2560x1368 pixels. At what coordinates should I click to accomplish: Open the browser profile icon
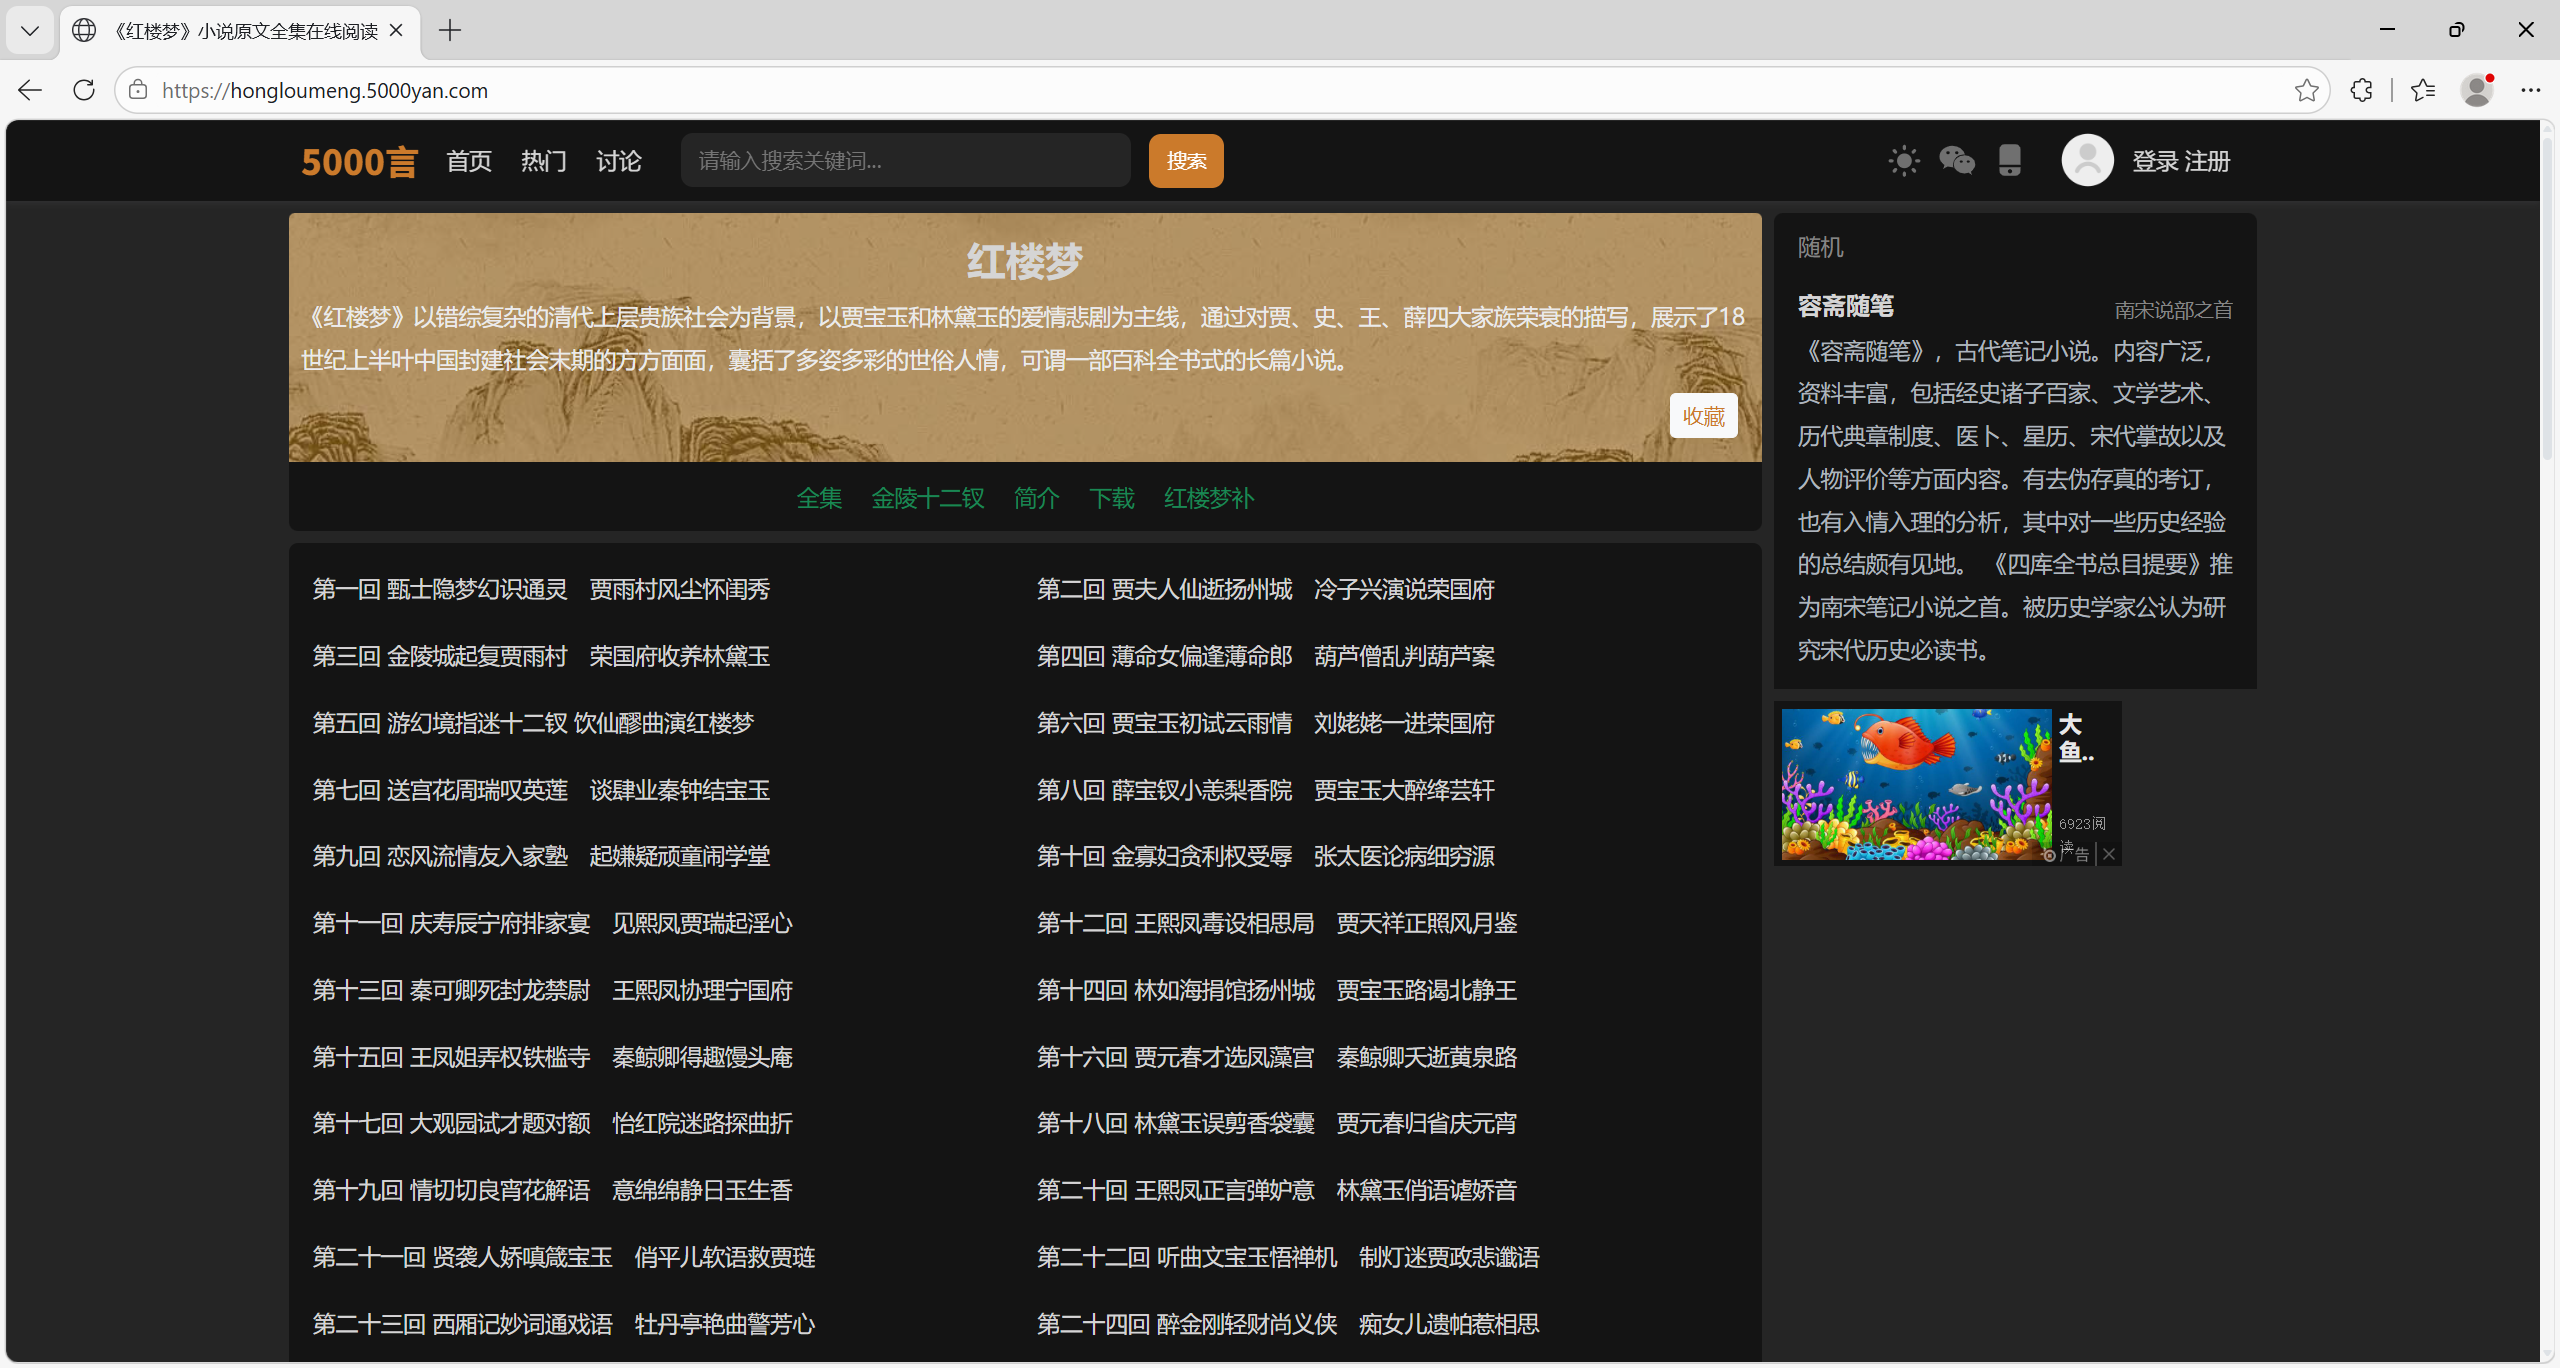pyautogui.click(x=2477, y=90)
